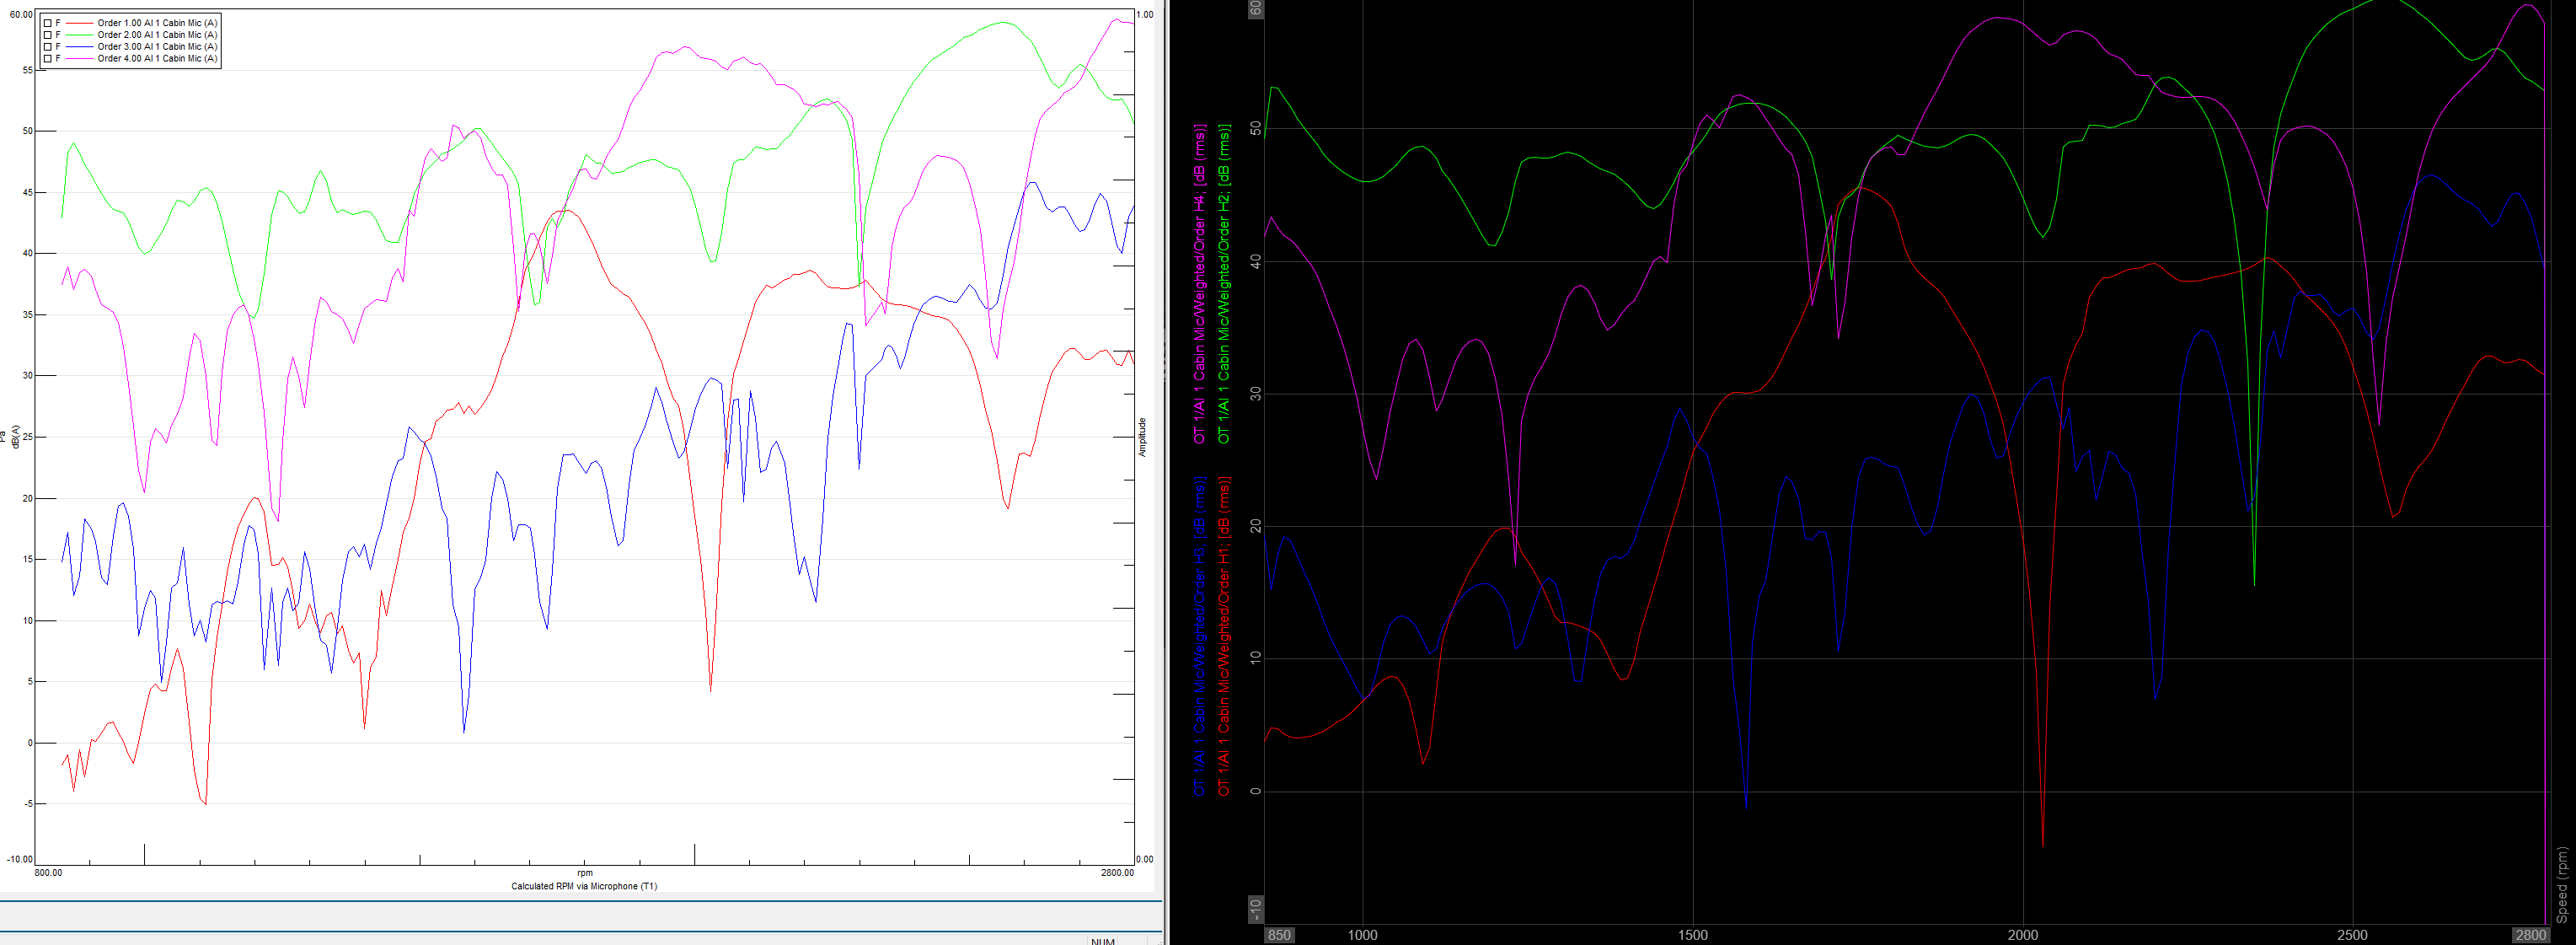Tick the Order 3.00 legend checkbox
Screen dimensions: 2576x945
(47, 47)
